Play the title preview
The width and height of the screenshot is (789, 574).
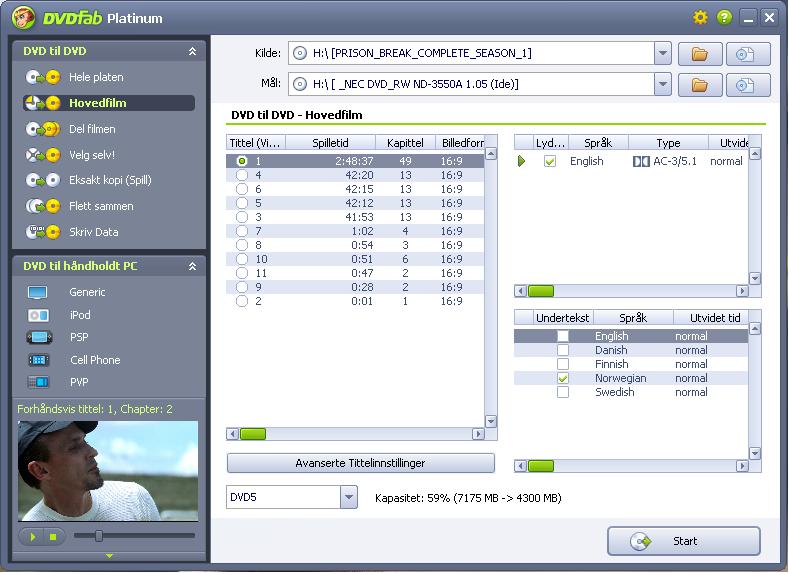point(33,537)
